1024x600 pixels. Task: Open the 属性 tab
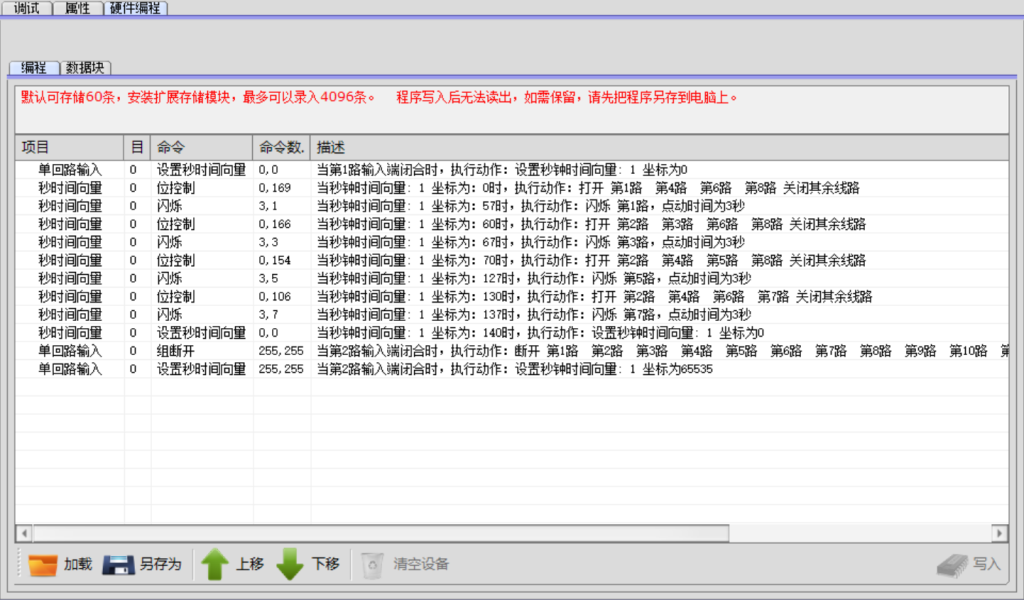77,8
